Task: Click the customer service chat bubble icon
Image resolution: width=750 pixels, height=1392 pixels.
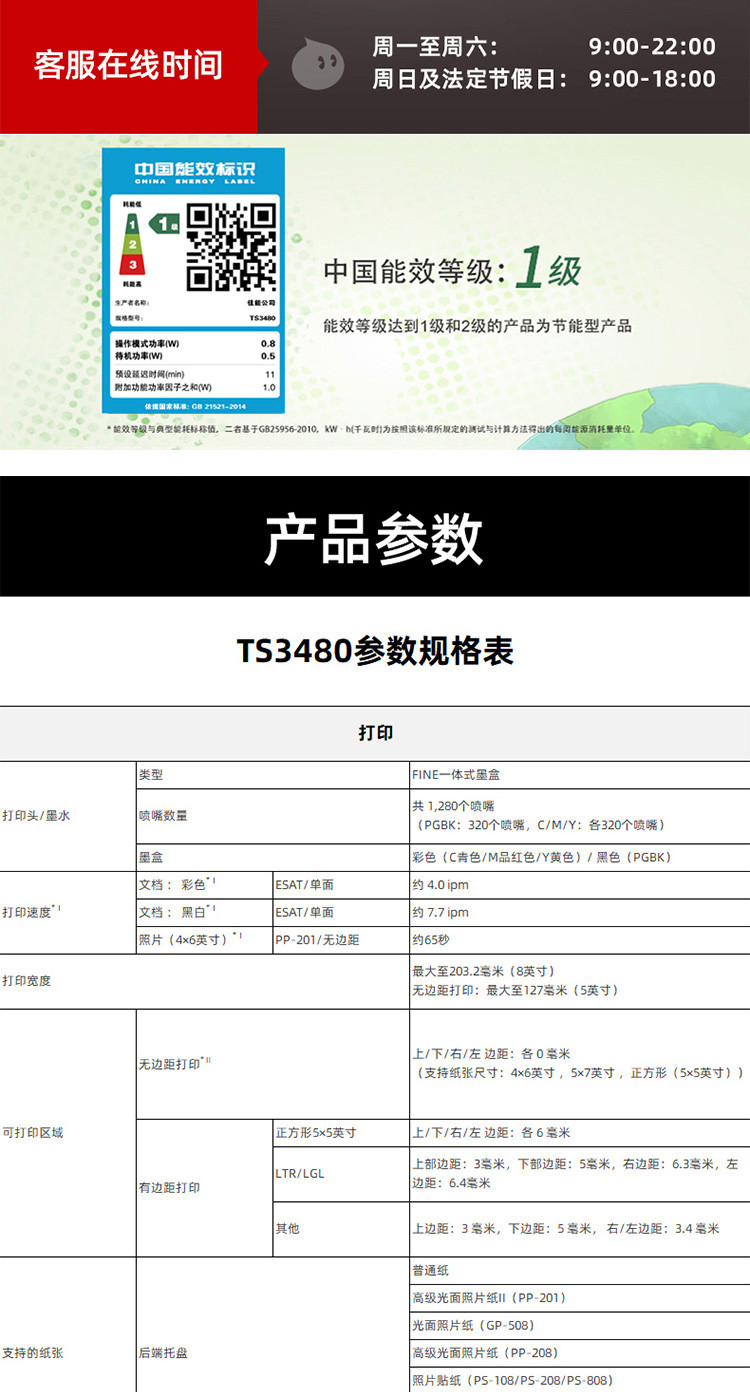Action: 318,64
